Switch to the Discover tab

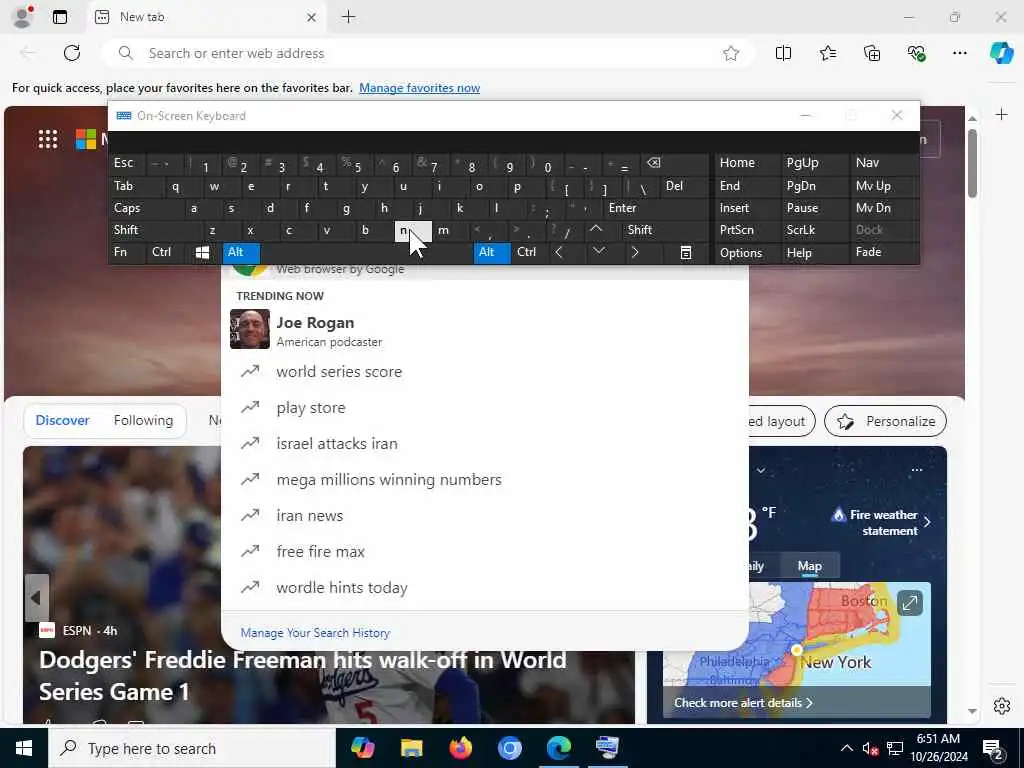62,421
